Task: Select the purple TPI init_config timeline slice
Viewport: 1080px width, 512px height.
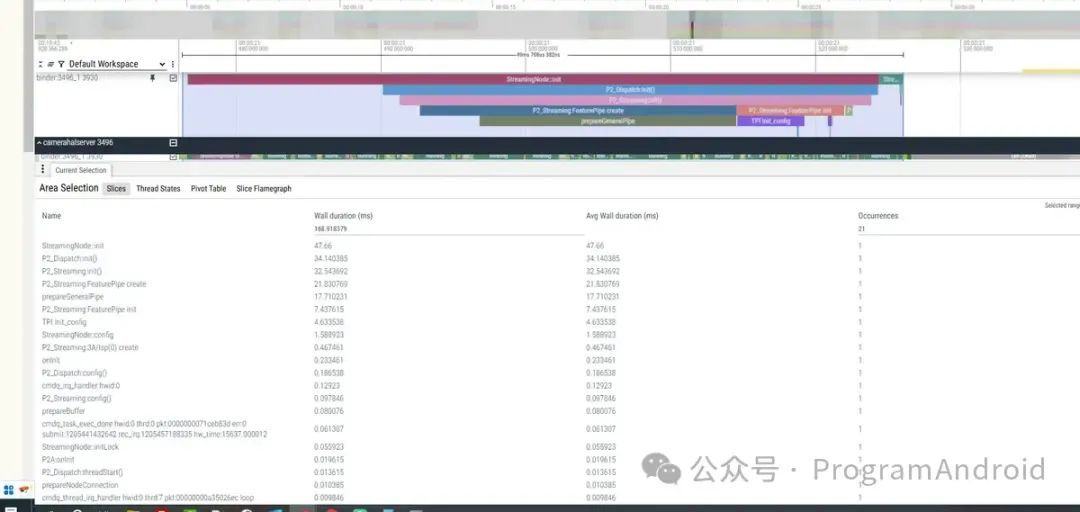Action: tap(770, 121)
